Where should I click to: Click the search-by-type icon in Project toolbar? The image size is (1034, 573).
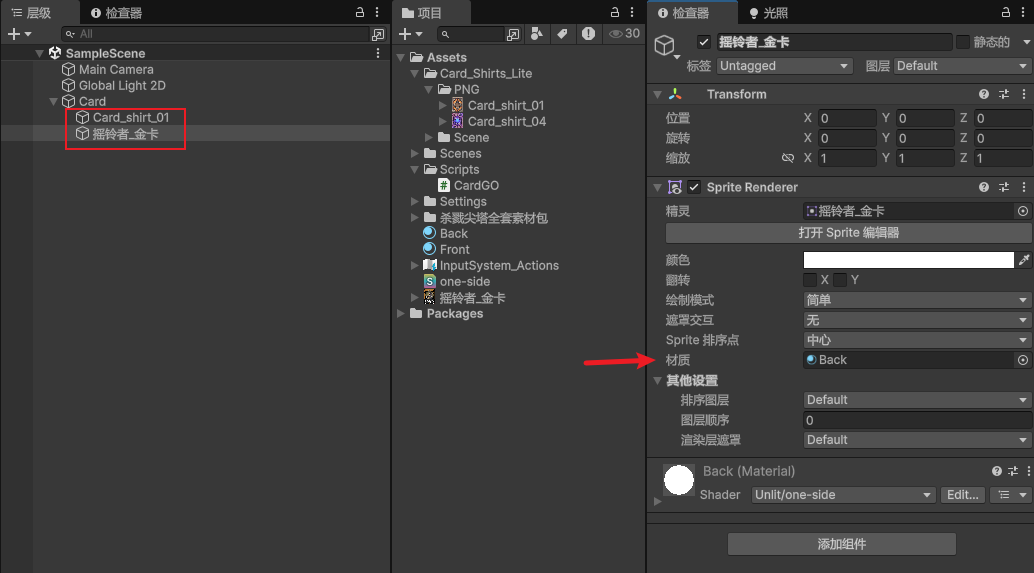tap(537, 34)
